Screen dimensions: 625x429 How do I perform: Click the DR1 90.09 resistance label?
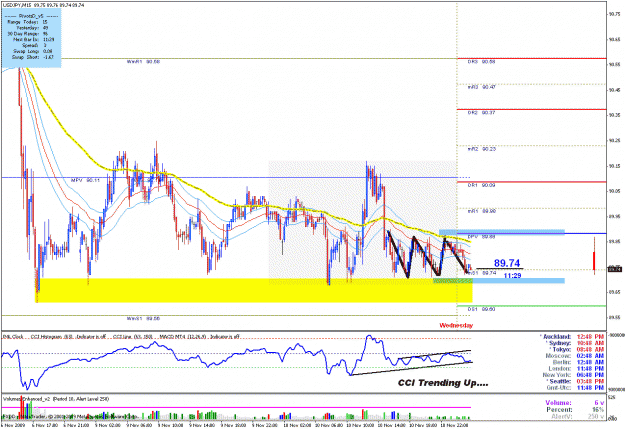pos(482,185)
